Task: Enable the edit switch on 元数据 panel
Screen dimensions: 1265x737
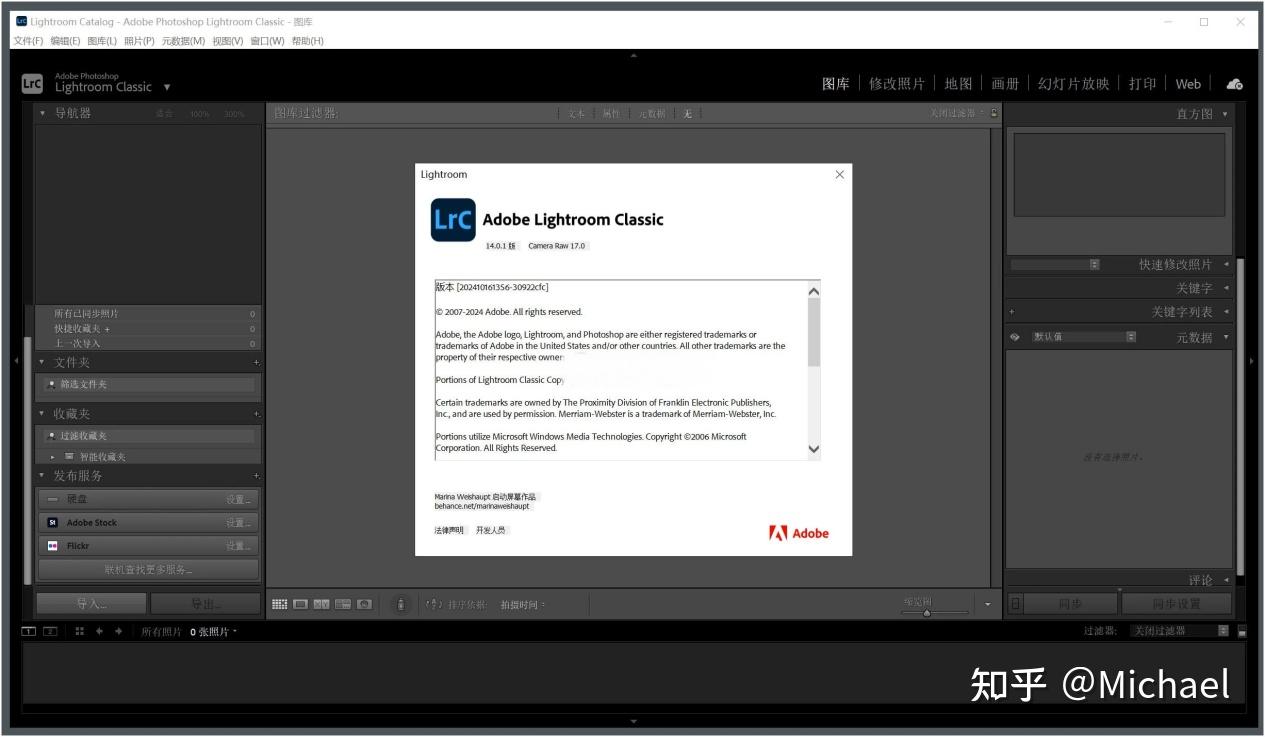Action: click(1014, 336)
